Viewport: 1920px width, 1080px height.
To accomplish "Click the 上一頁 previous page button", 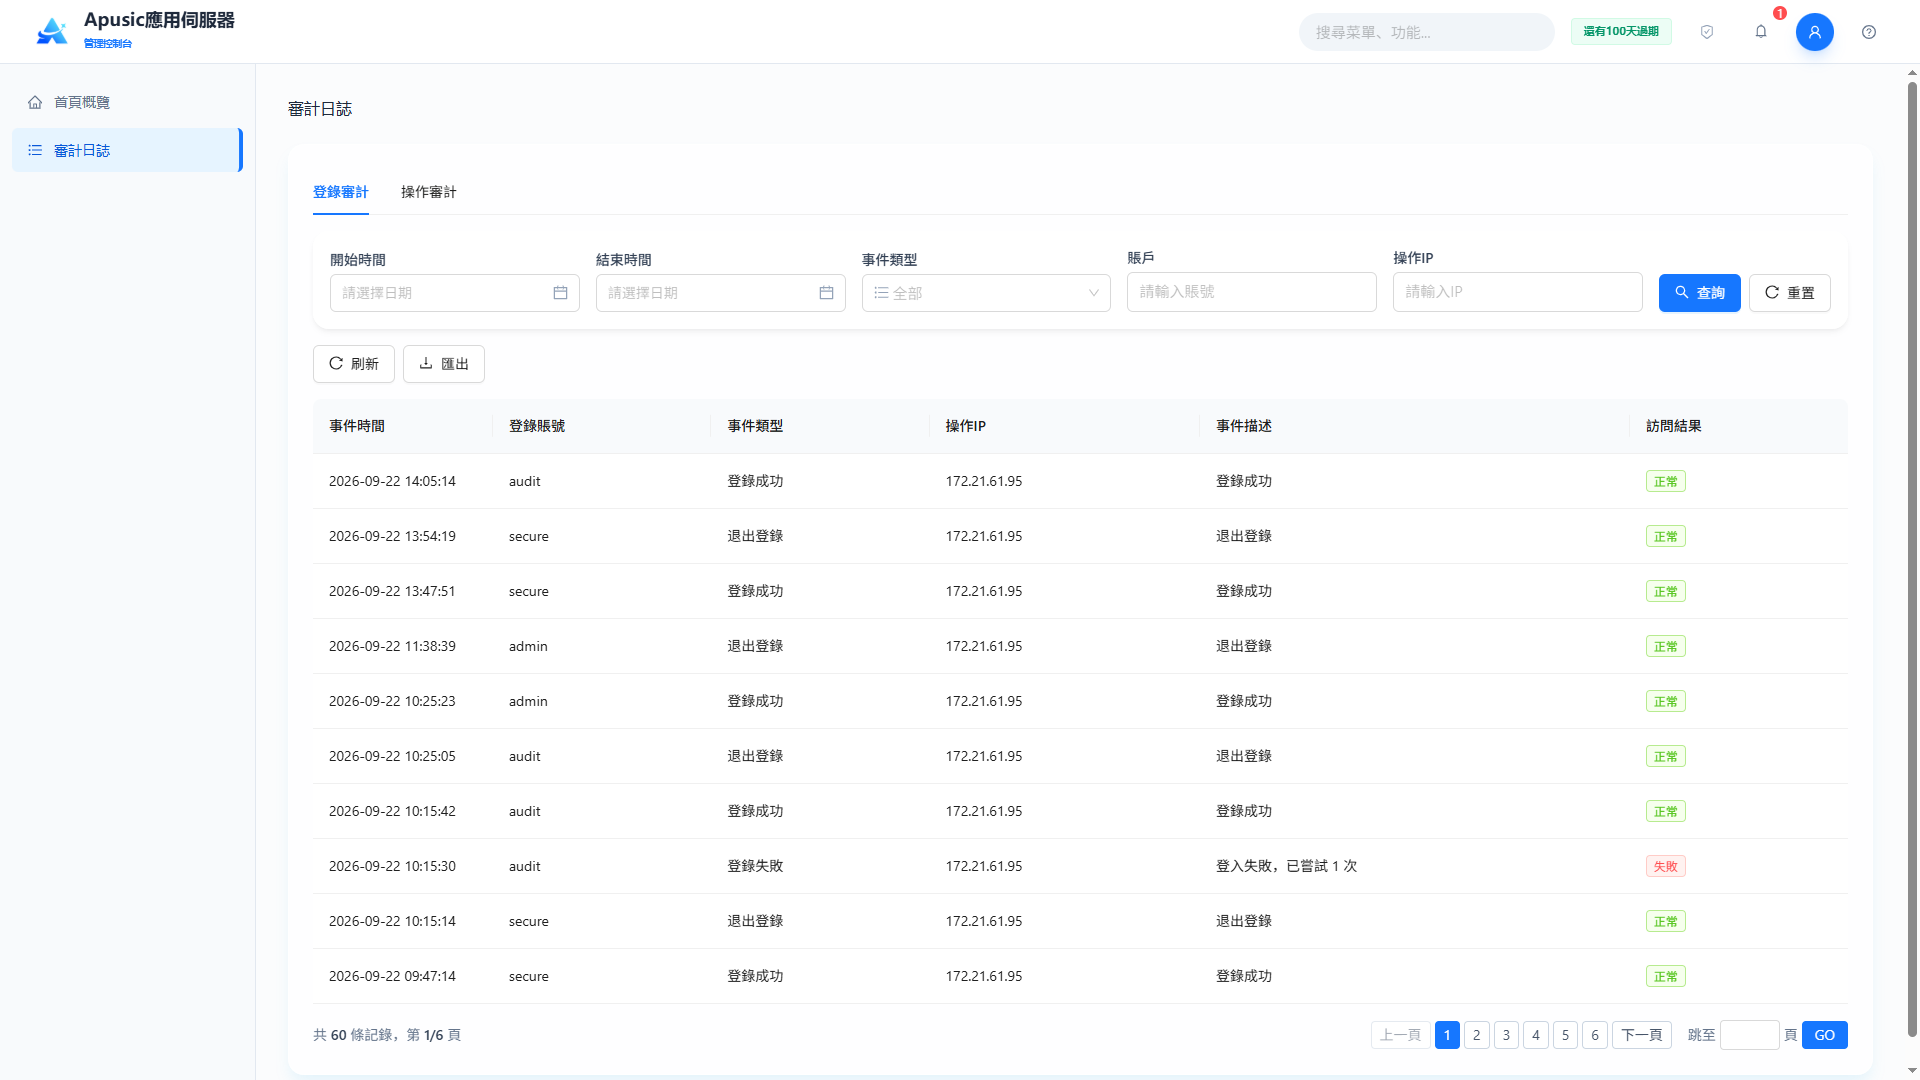I will pos(1400,1035).
